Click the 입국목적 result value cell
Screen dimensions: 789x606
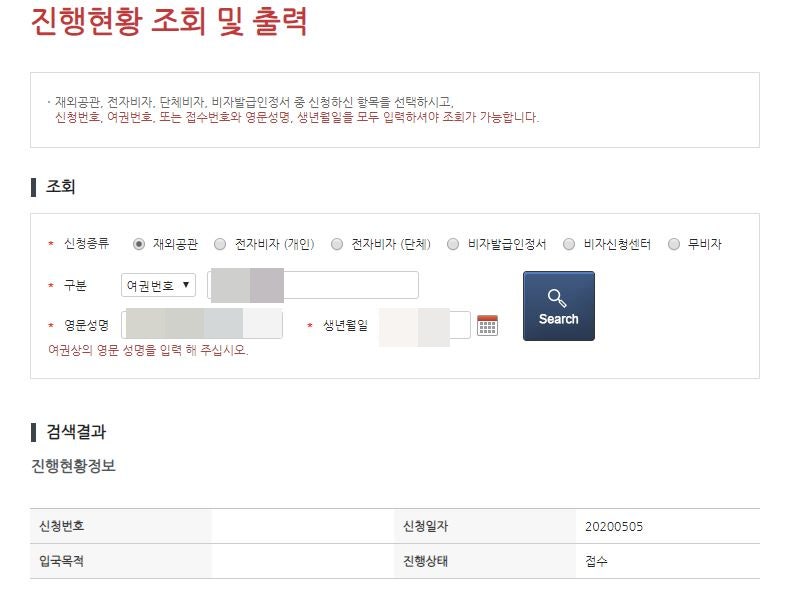coord(303,561)
